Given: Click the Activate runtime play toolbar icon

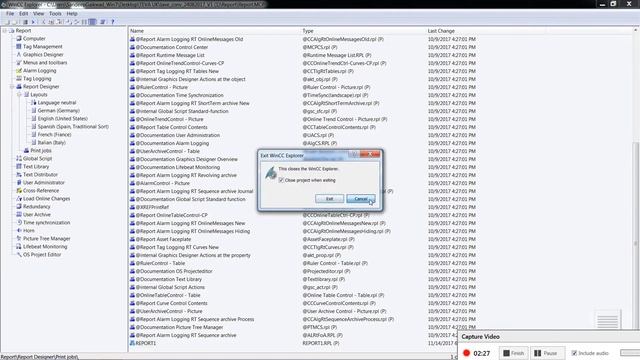Looking at the screenshot, I should pyautogui.click(x=33, y=22).
